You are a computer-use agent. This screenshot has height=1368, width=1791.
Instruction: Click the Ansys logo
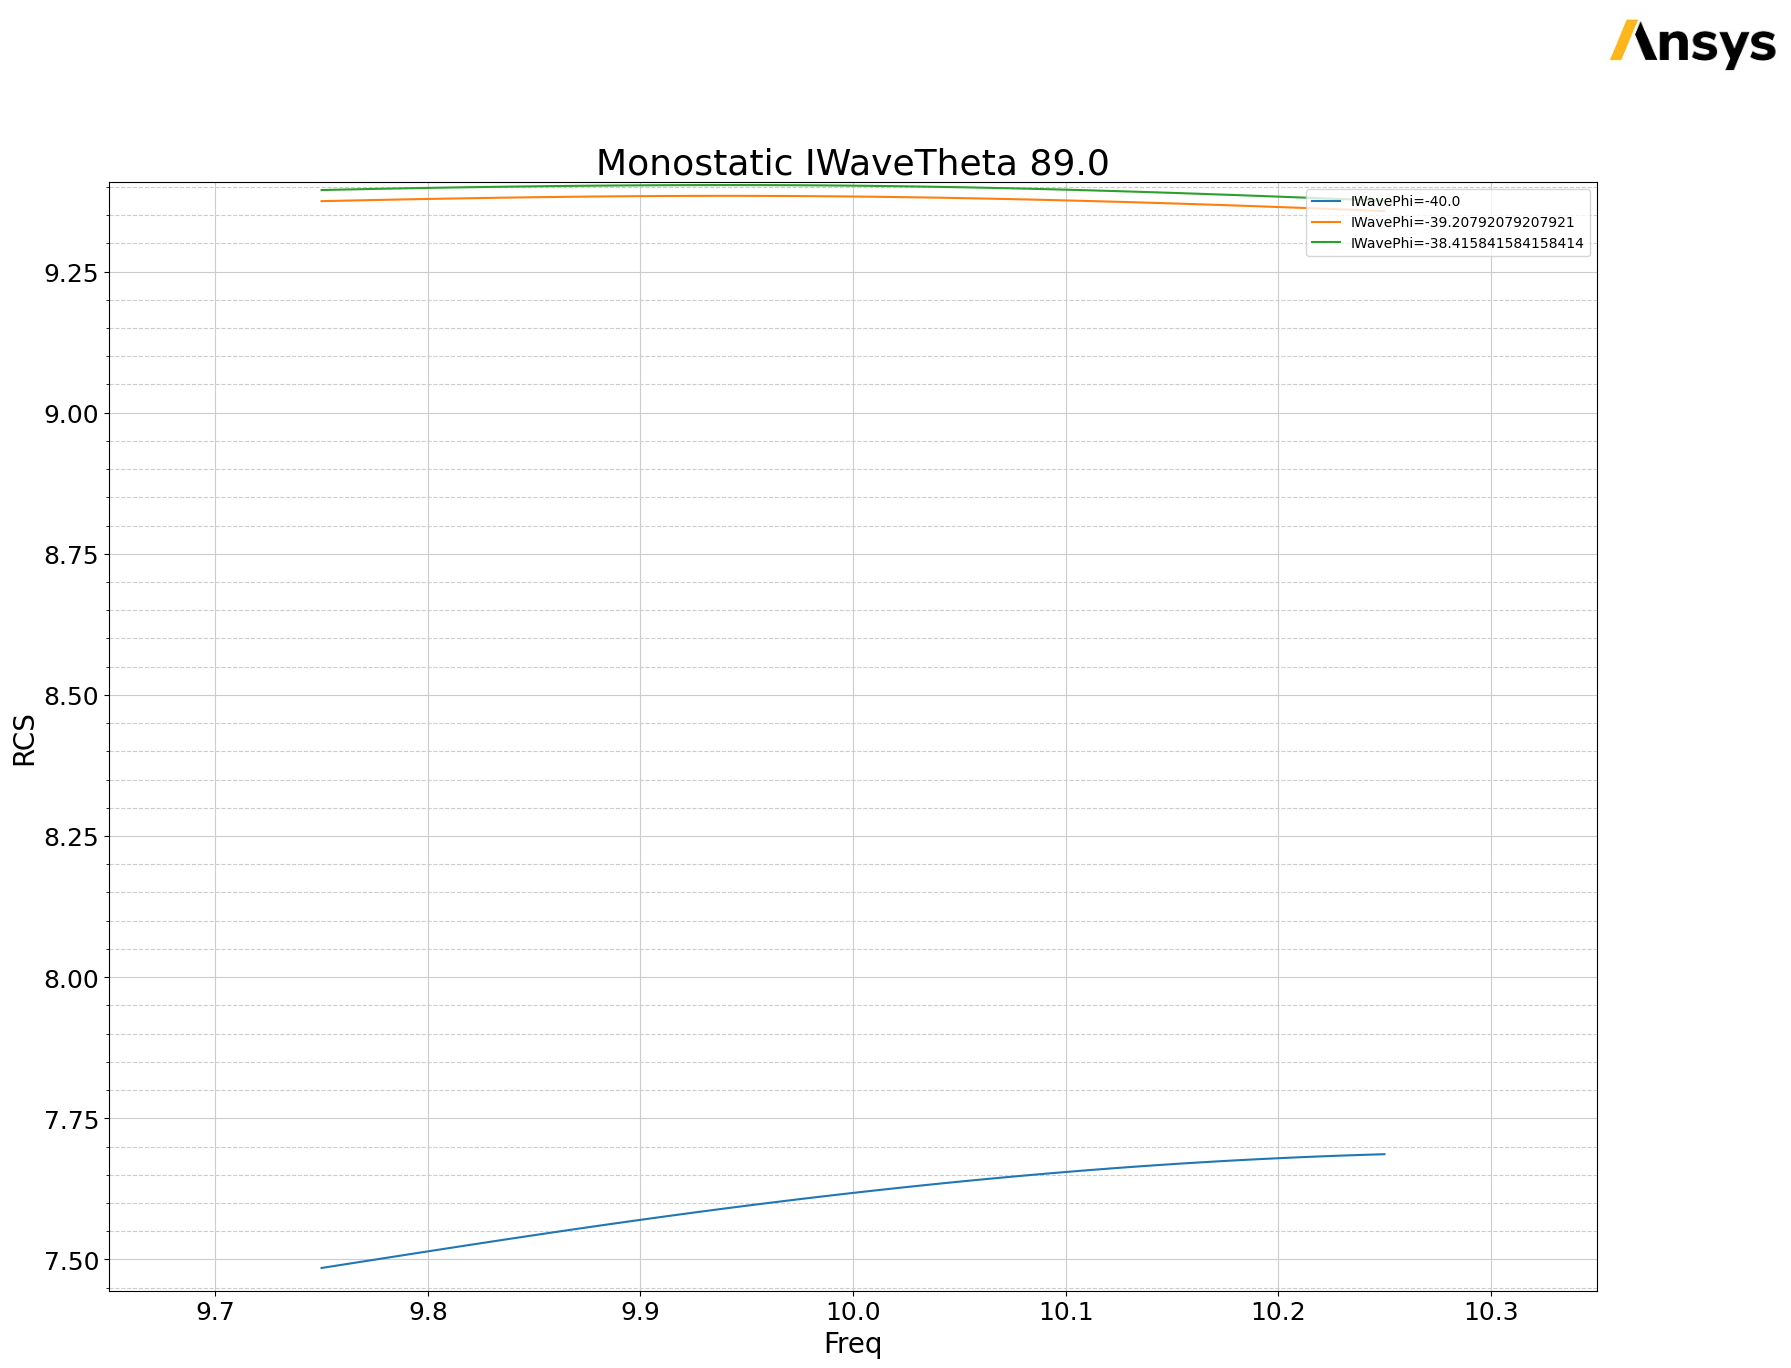click(1693, 43)
